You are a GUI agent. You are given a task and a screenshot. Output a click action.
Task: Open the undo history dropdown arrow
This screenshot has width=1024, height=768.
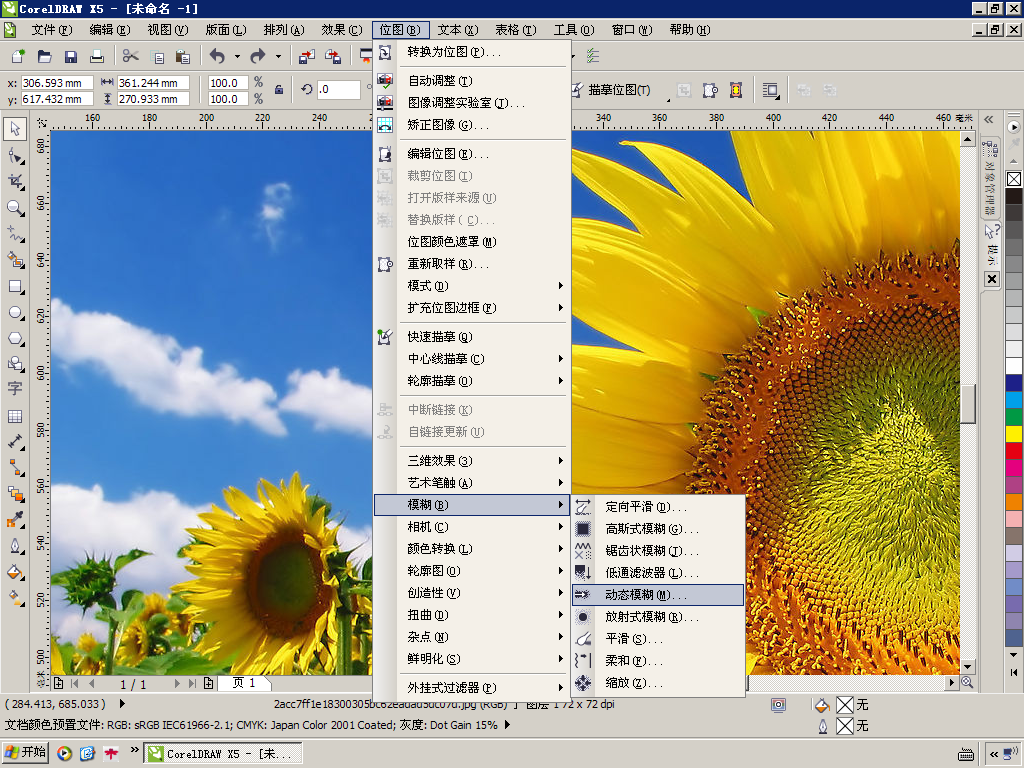236,57
